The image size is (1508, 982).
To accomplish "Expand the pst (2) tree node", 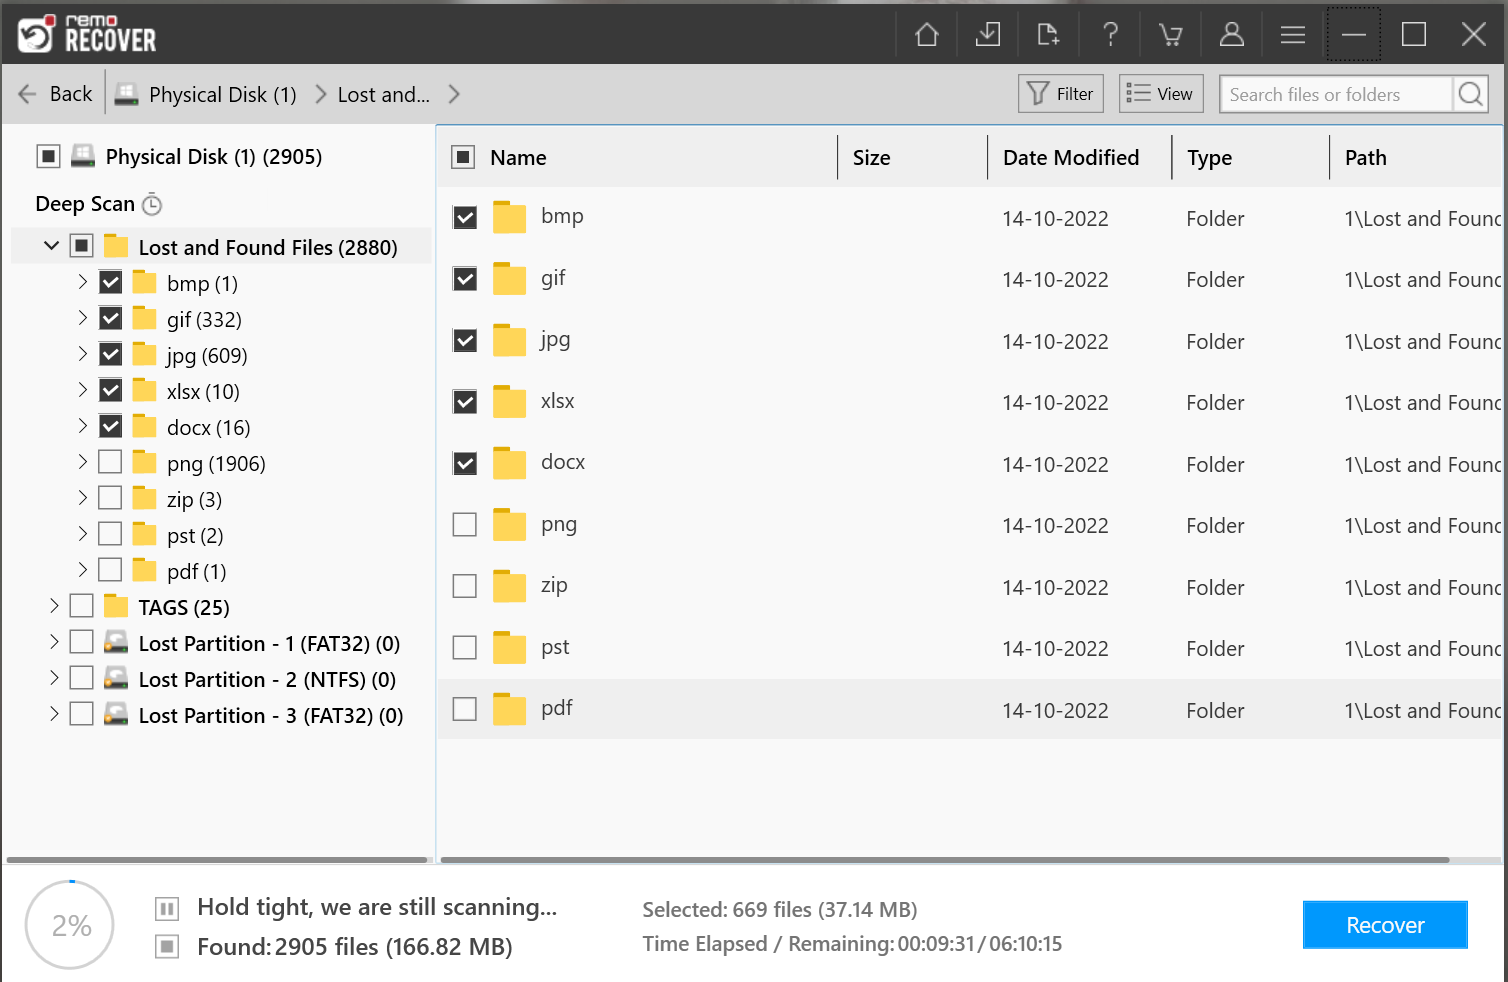I will (83, 534).
